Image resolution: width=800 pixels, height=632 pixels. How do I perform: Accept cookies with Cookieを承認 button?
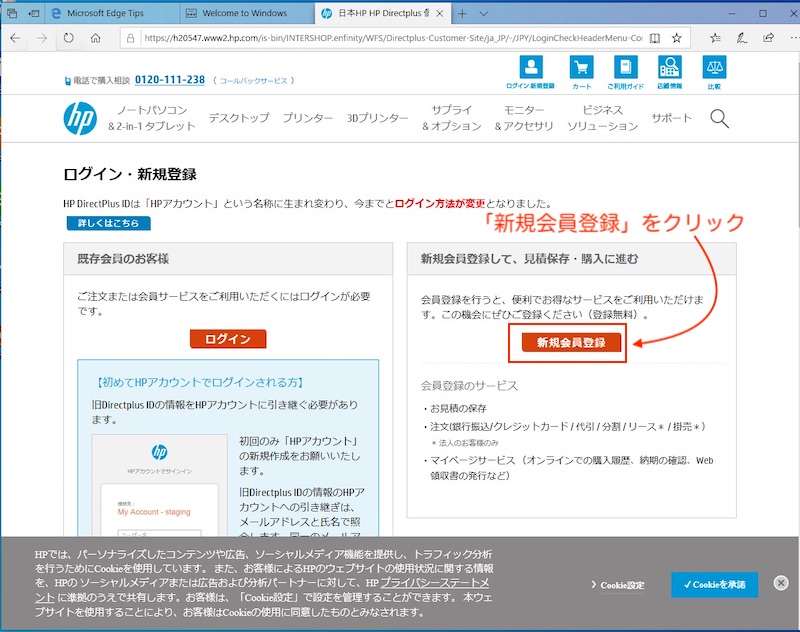[714, 585]
